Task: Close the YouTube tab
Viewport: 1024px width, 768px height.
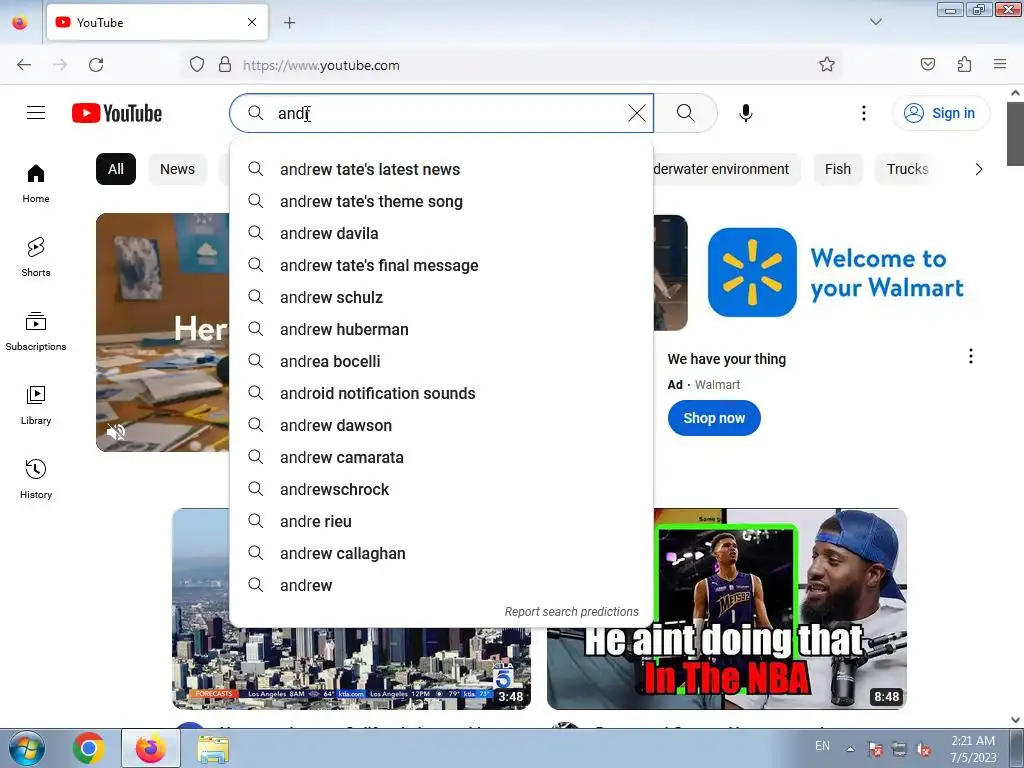Action: [x=252, y=22]
